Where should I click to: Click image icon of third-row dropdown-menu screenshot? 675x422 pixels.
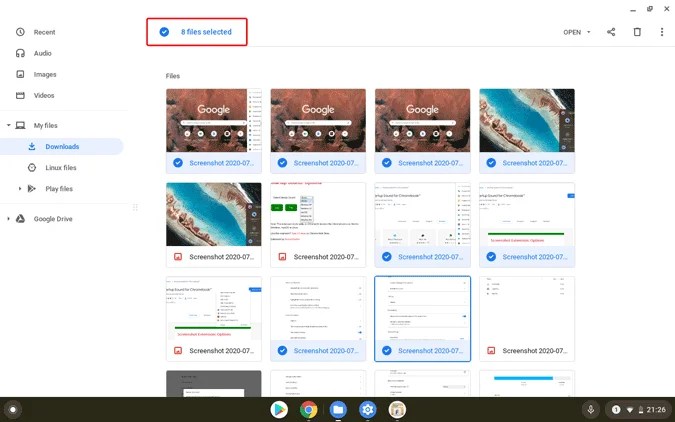coord(178,351)
